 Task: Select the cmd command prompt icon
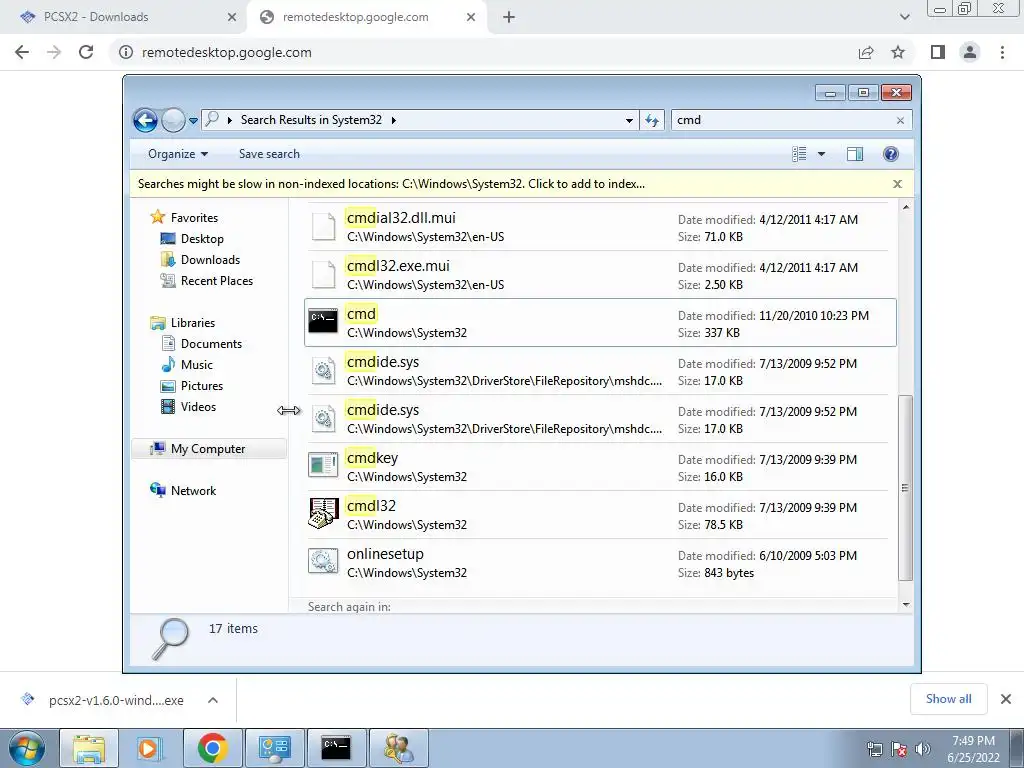point(323,321)
